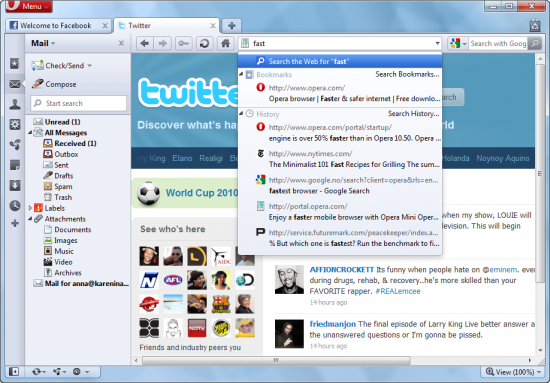
Task: Open the Mail panel envelope icon
Action: click(x=15, y=84)
